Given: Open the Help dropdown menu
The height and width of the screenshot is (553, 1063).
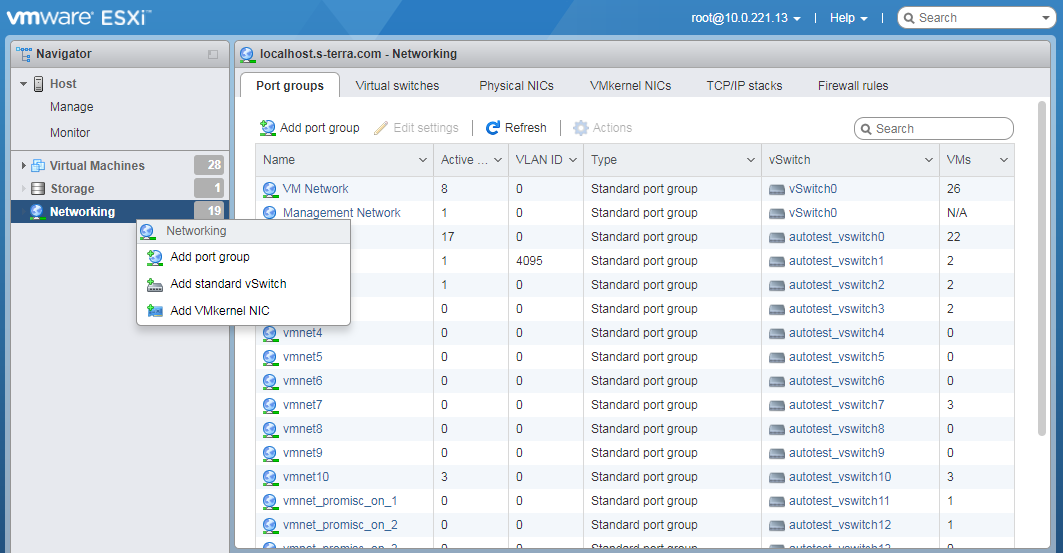Looking at the screenshot, I should pyautogui.click(x=849, y=18).
